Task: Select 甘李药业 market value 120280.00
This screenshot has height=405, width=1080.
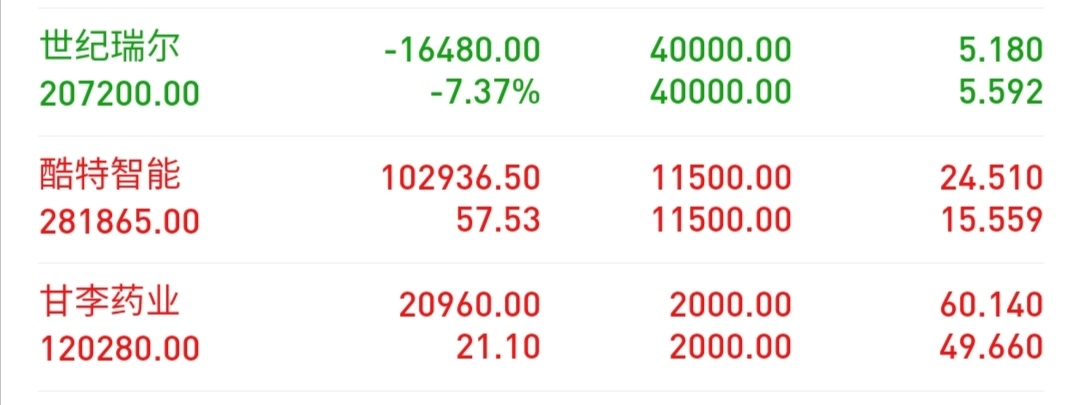Action: pos(120,349)
